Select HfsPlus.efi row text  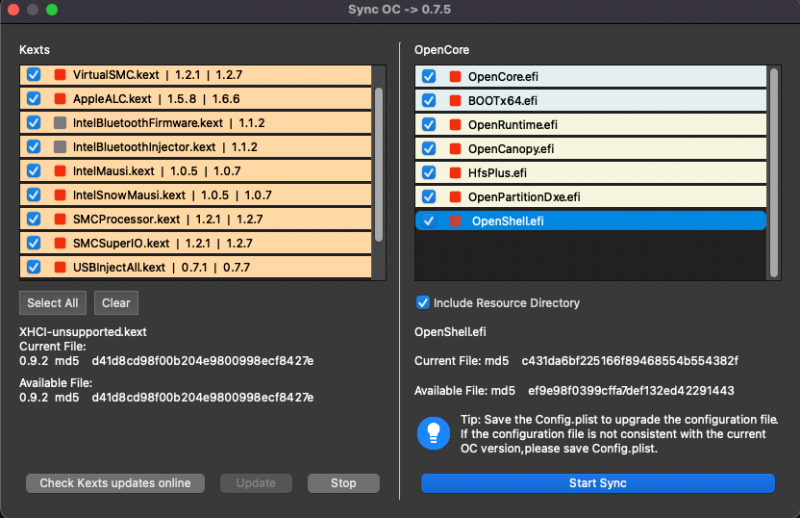pos(497,172)
